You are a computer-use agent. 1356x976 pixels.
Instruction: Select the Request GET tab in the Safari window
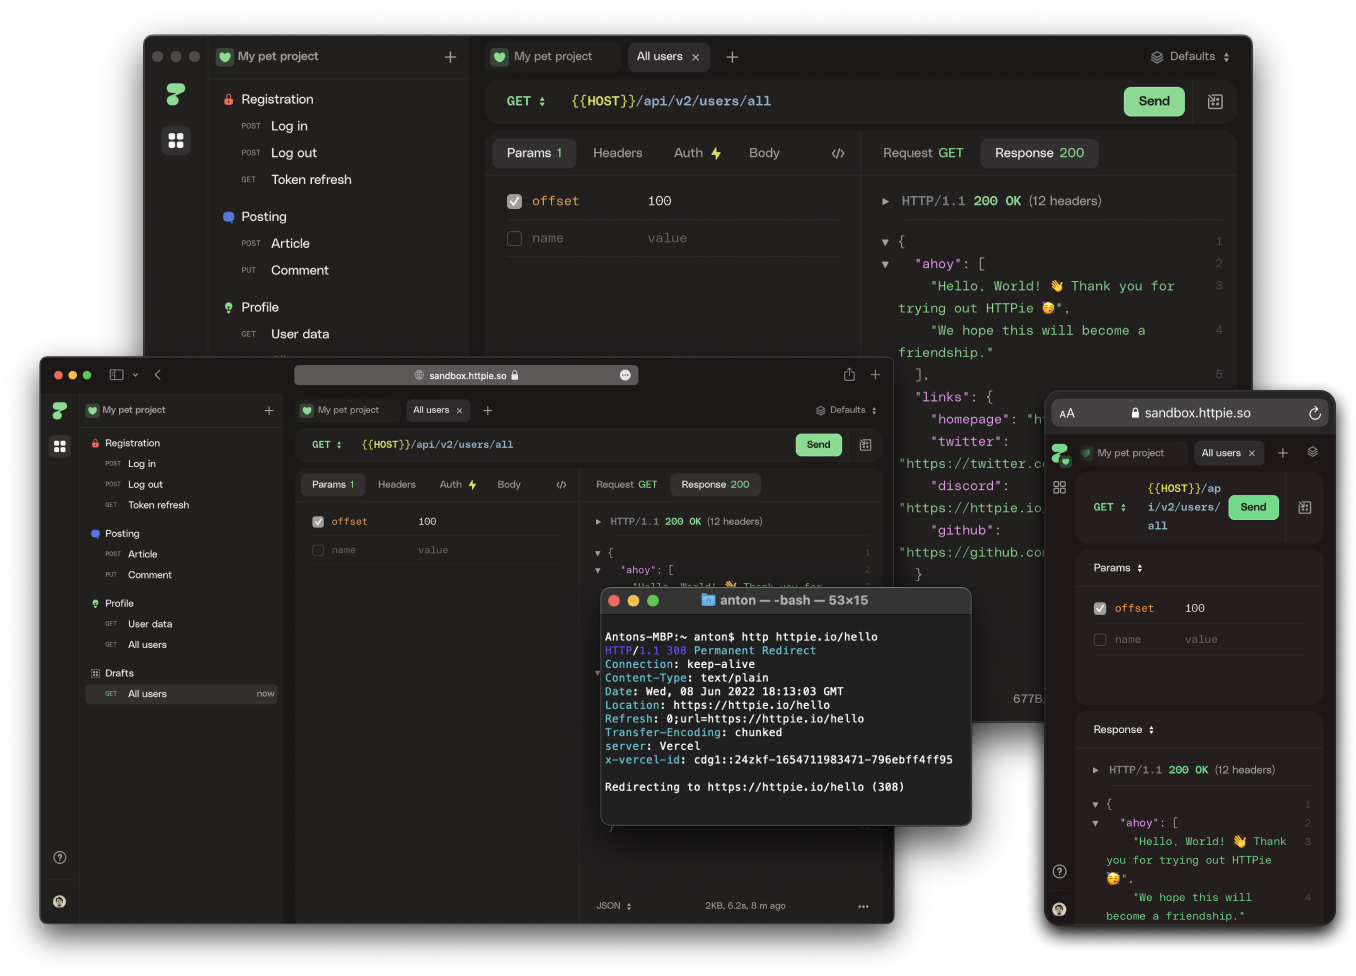click(x=626, y=485)
